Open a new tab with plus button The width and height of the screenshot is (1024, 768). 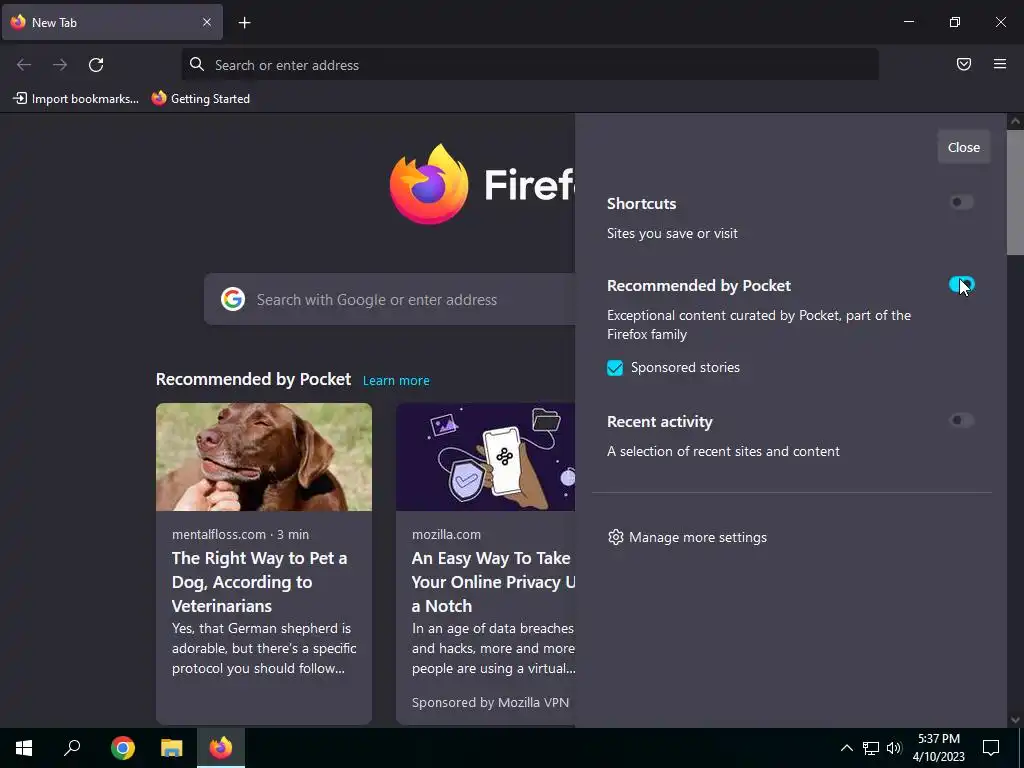tap(244, 23)
